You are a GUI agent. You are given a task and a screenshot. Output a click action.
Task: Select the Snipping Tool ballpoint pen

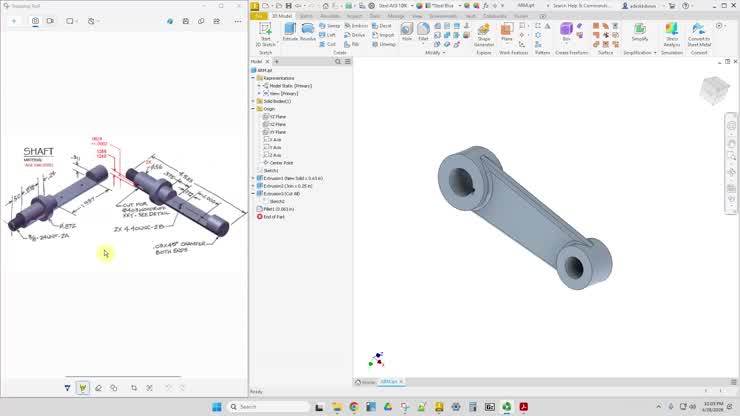tap(67, 388)
